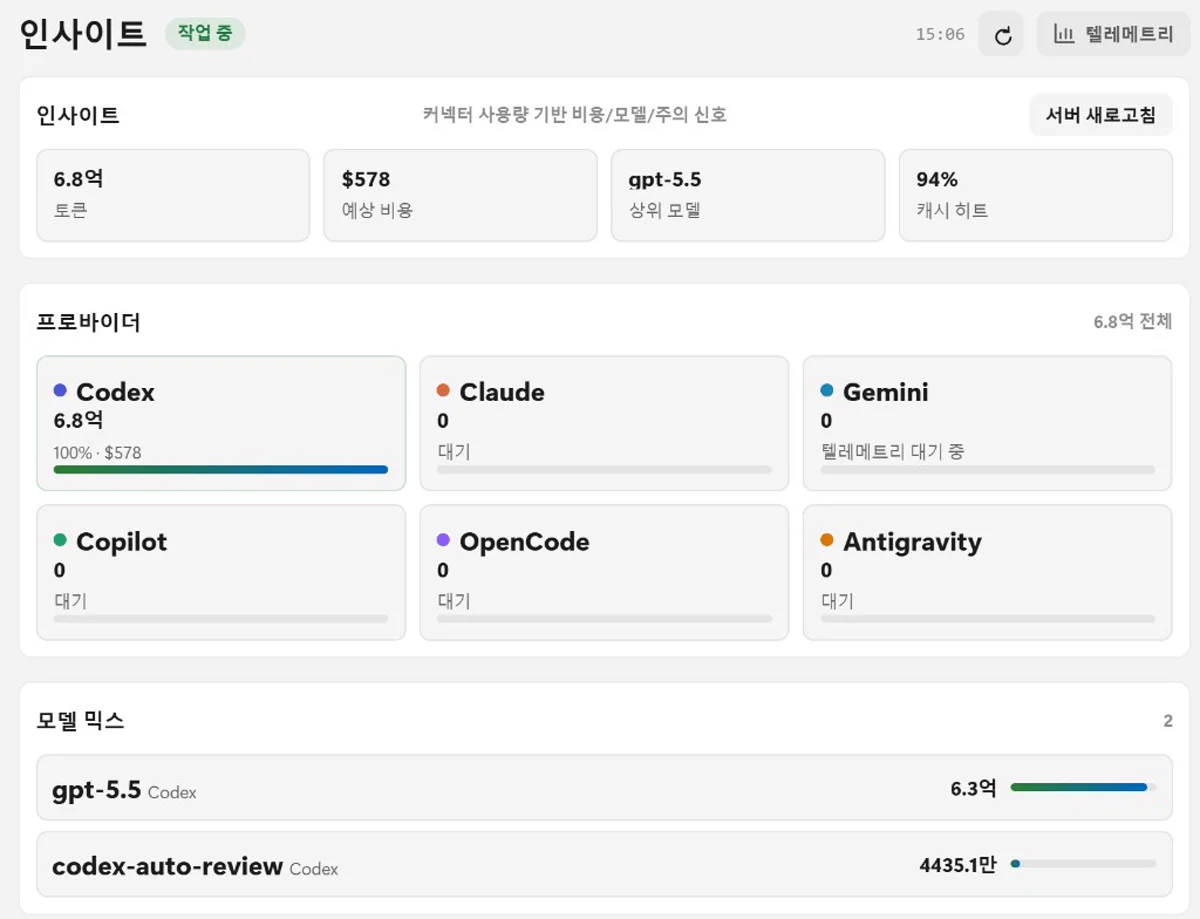Click the Codex usage progress bar
Image resolution: width=1200 pixels, height=919 pixels.
pos(221,469)
